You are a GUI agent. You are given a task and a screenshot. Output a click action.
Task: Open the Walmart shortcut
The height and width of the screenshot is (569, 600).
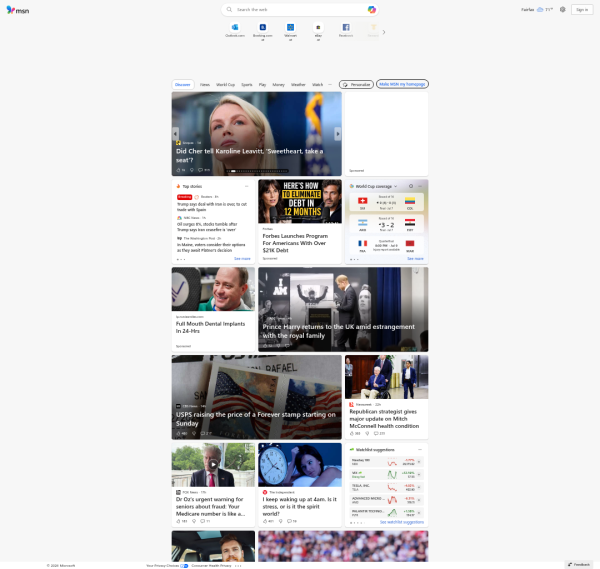290,31
